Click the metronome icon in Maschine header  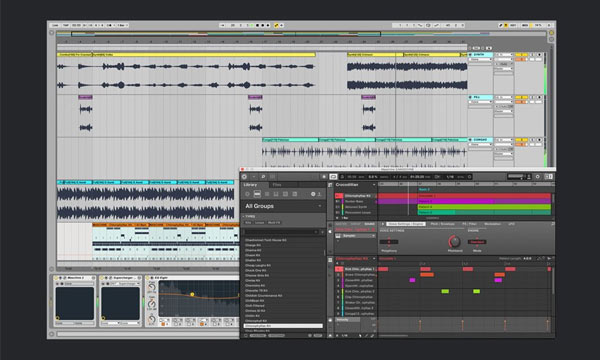coord(342,177)
